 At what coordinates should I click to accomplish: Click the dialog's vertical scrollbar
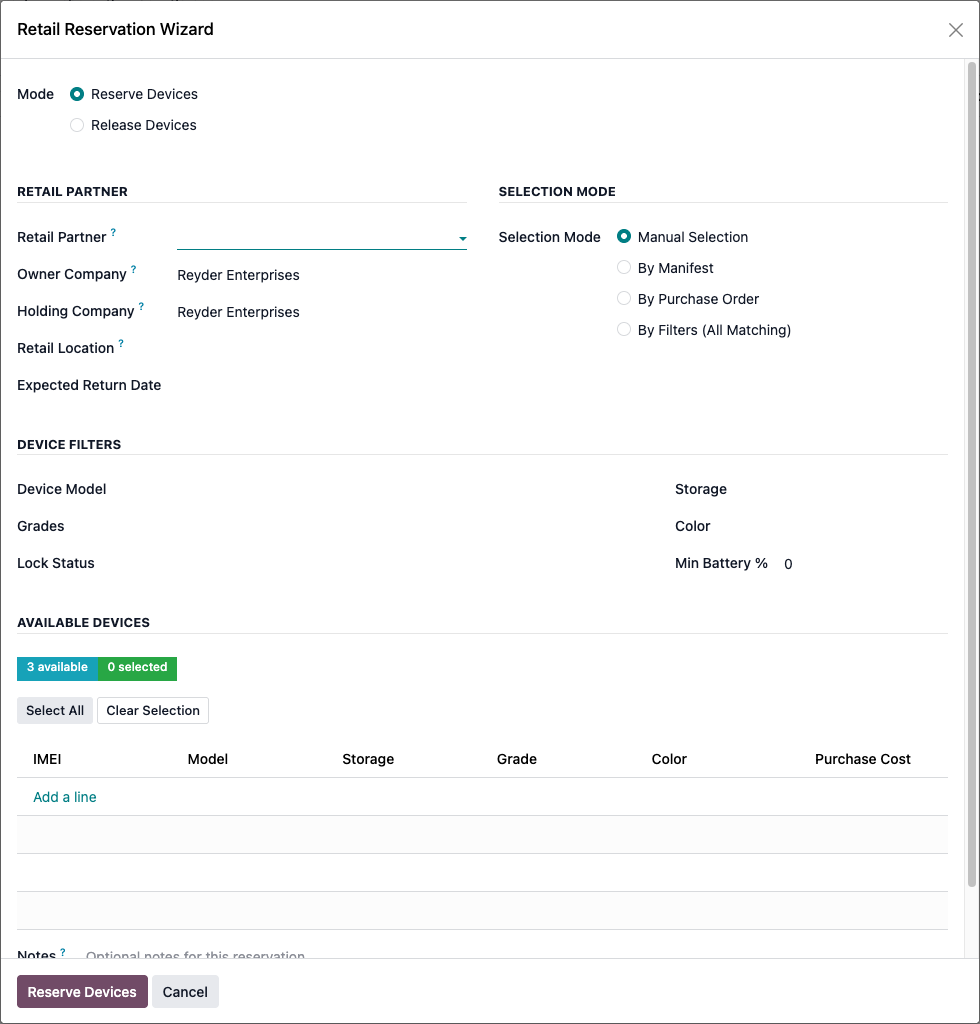[x=972, y=474]
